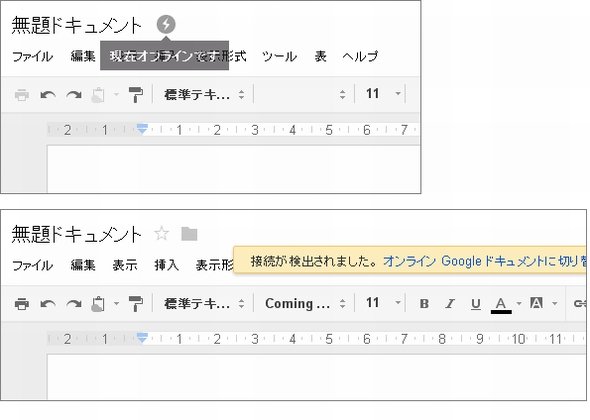Viewport: 590px width, 420px height.
Task: Click the clipboard paste icon in the upper screenshot
Action: [98, 94]
